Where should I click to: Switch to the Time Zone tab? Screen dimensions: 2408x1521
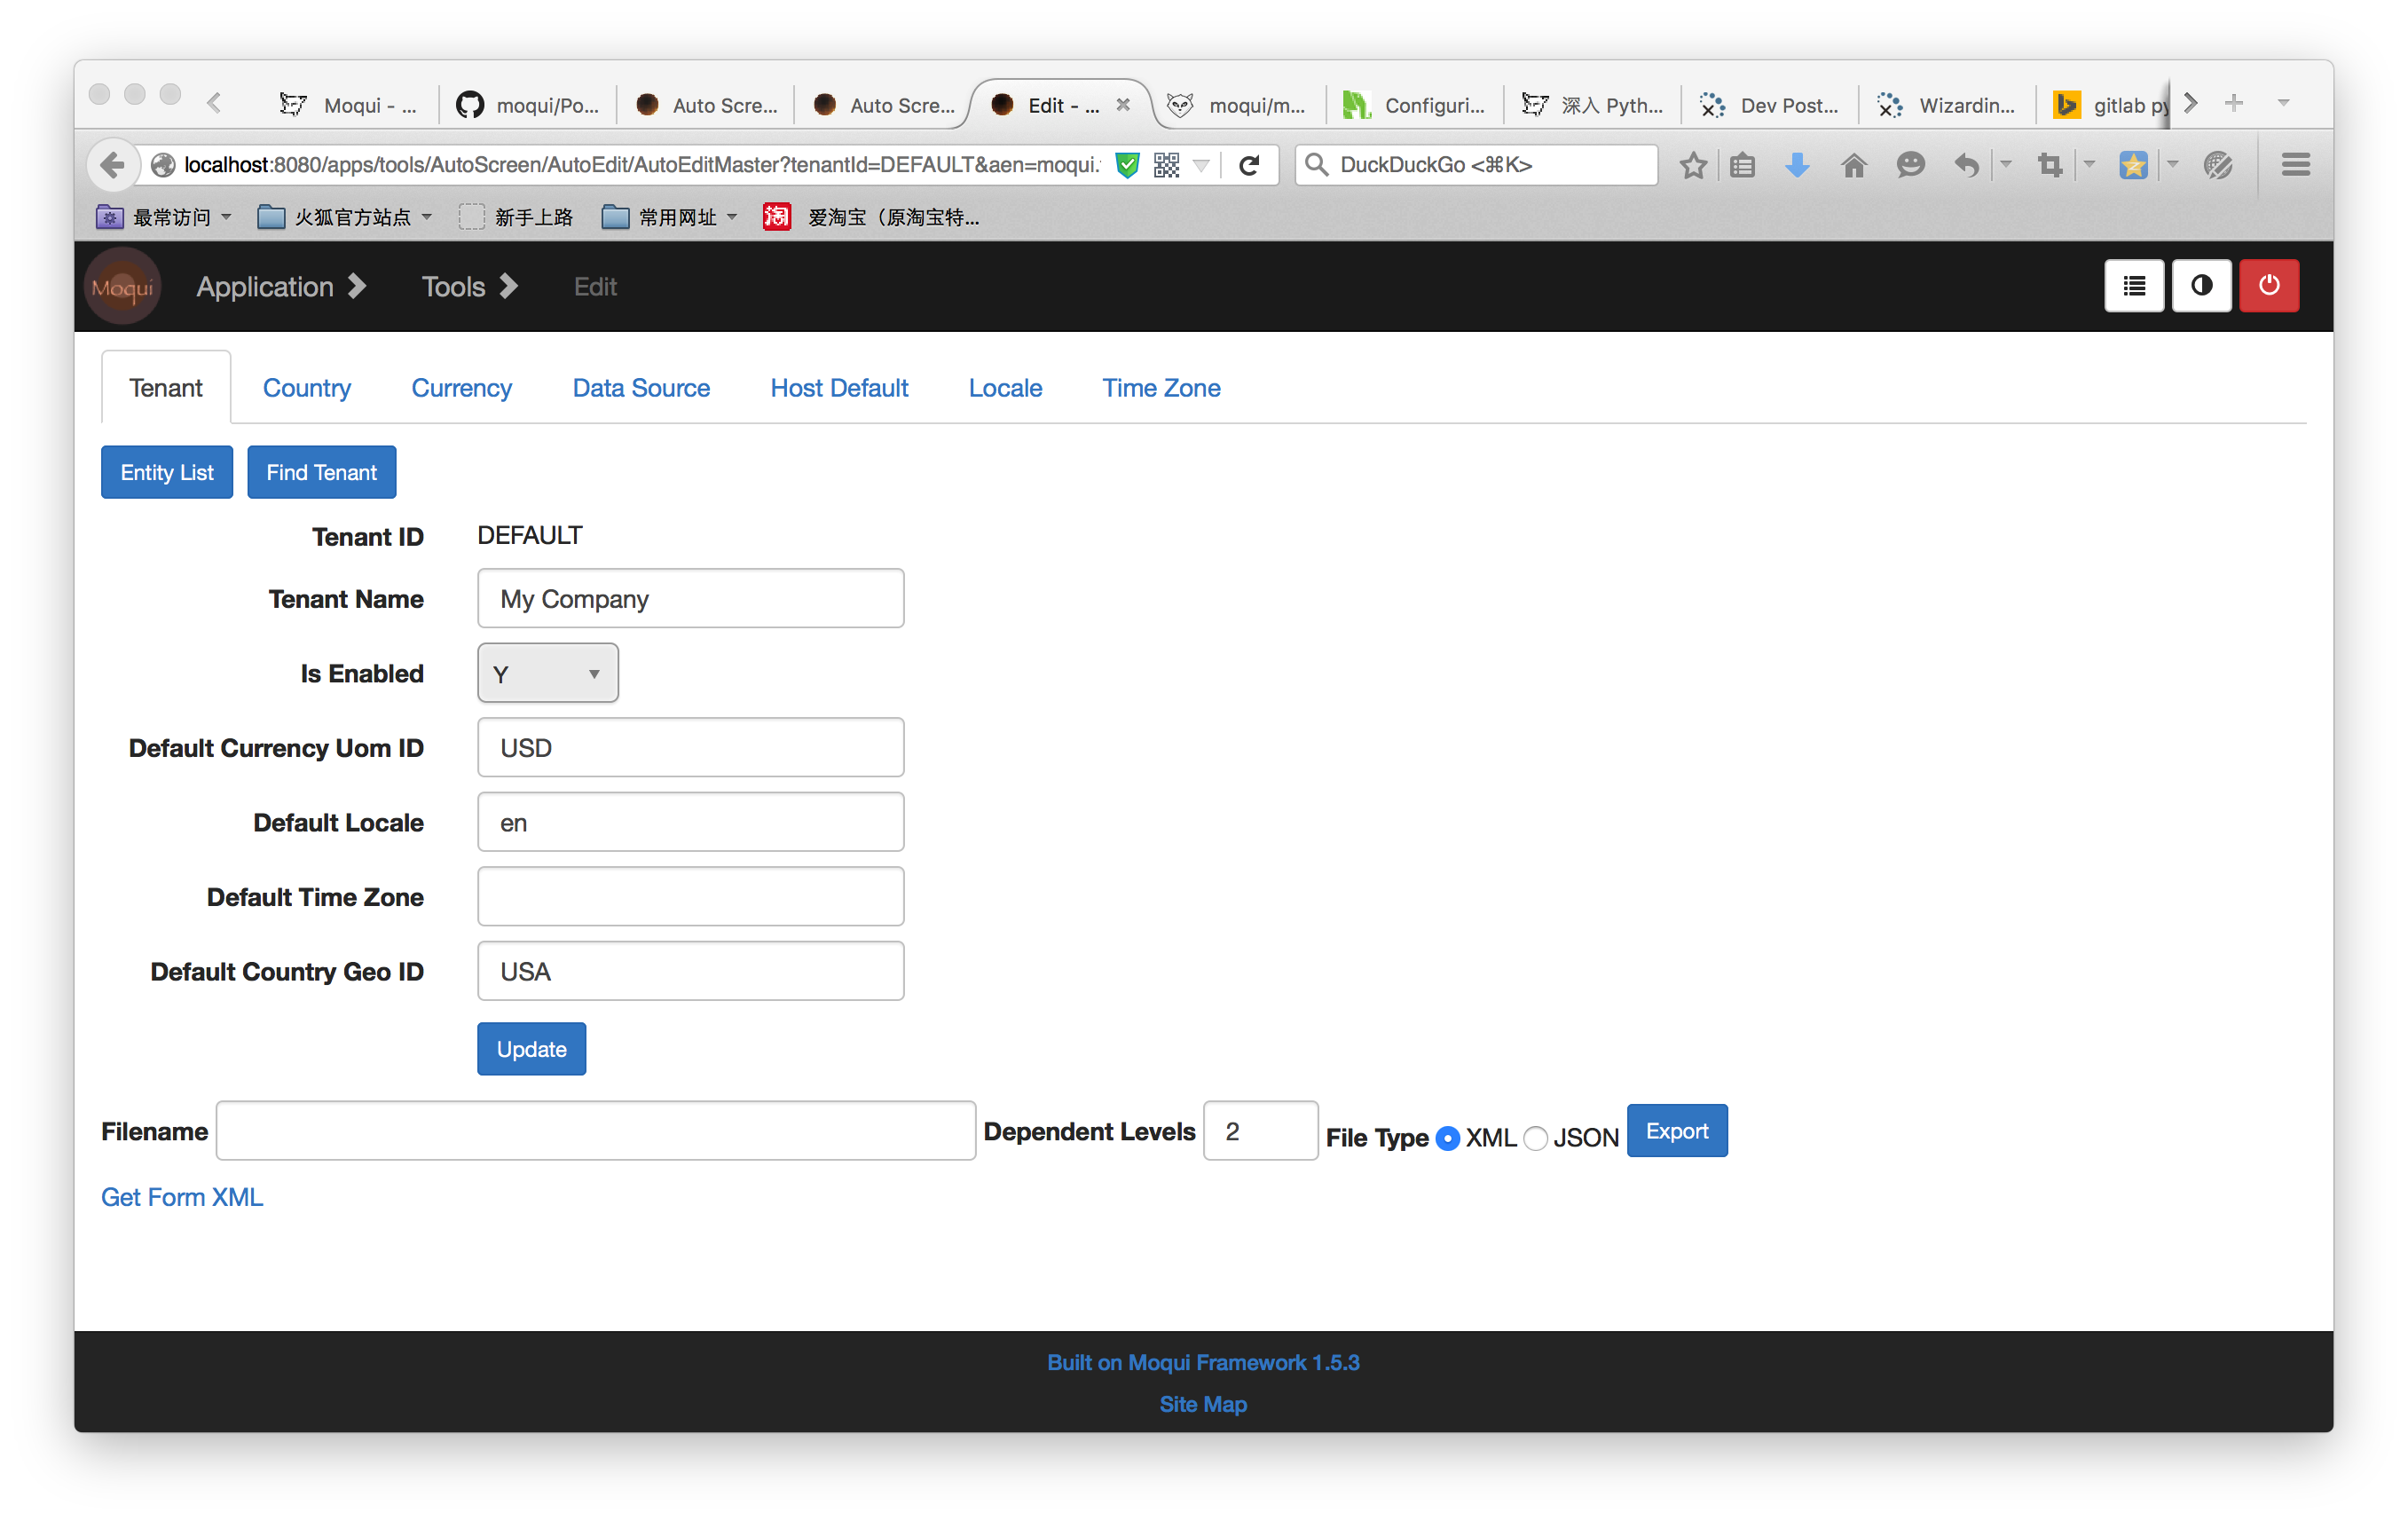(1161, 388)
